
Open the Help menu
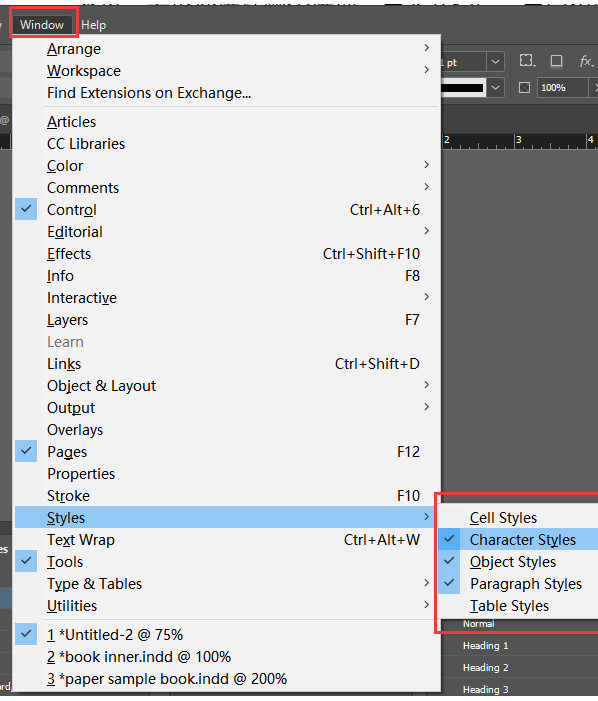coord(93,25)
